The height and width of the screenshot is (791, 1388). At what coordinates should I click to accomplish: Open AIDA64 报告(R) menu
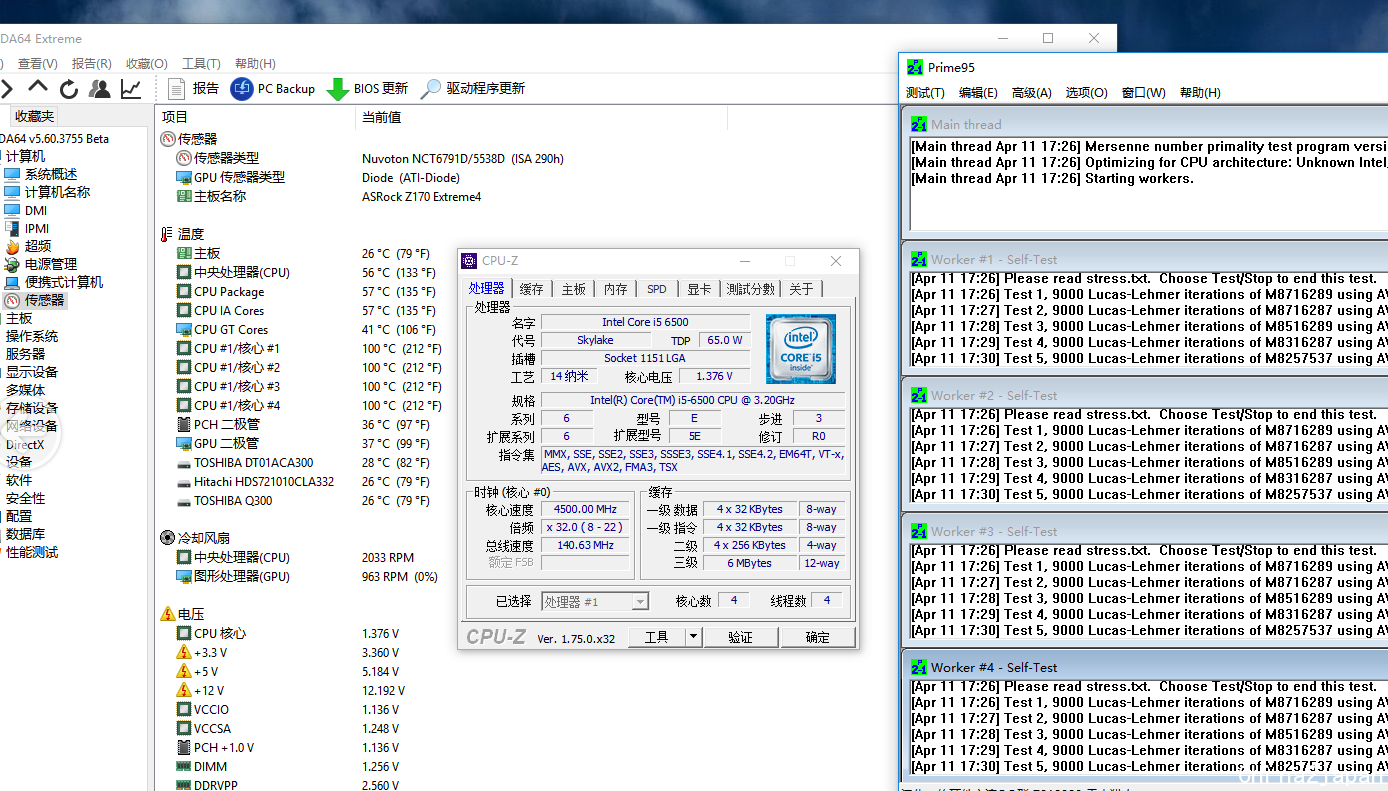click(92, 64)
